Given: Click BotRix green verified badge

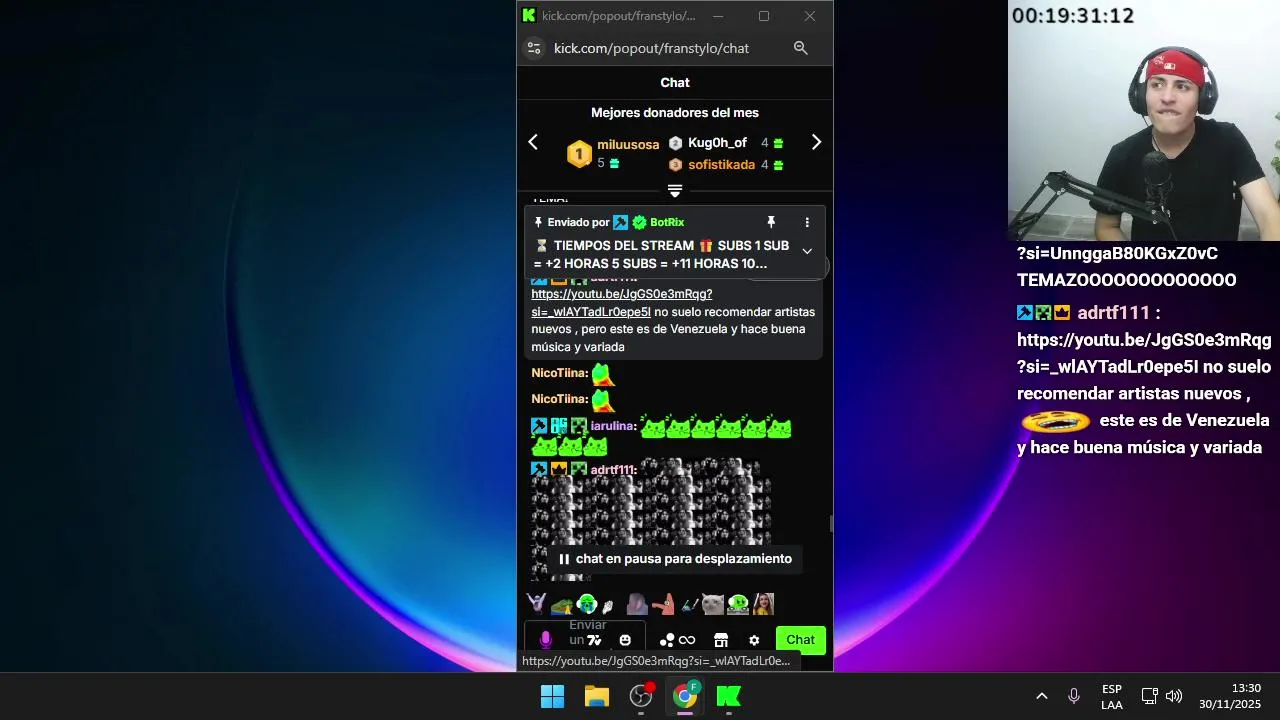Looking at the screenshot, I should click(x=640, y=222).
